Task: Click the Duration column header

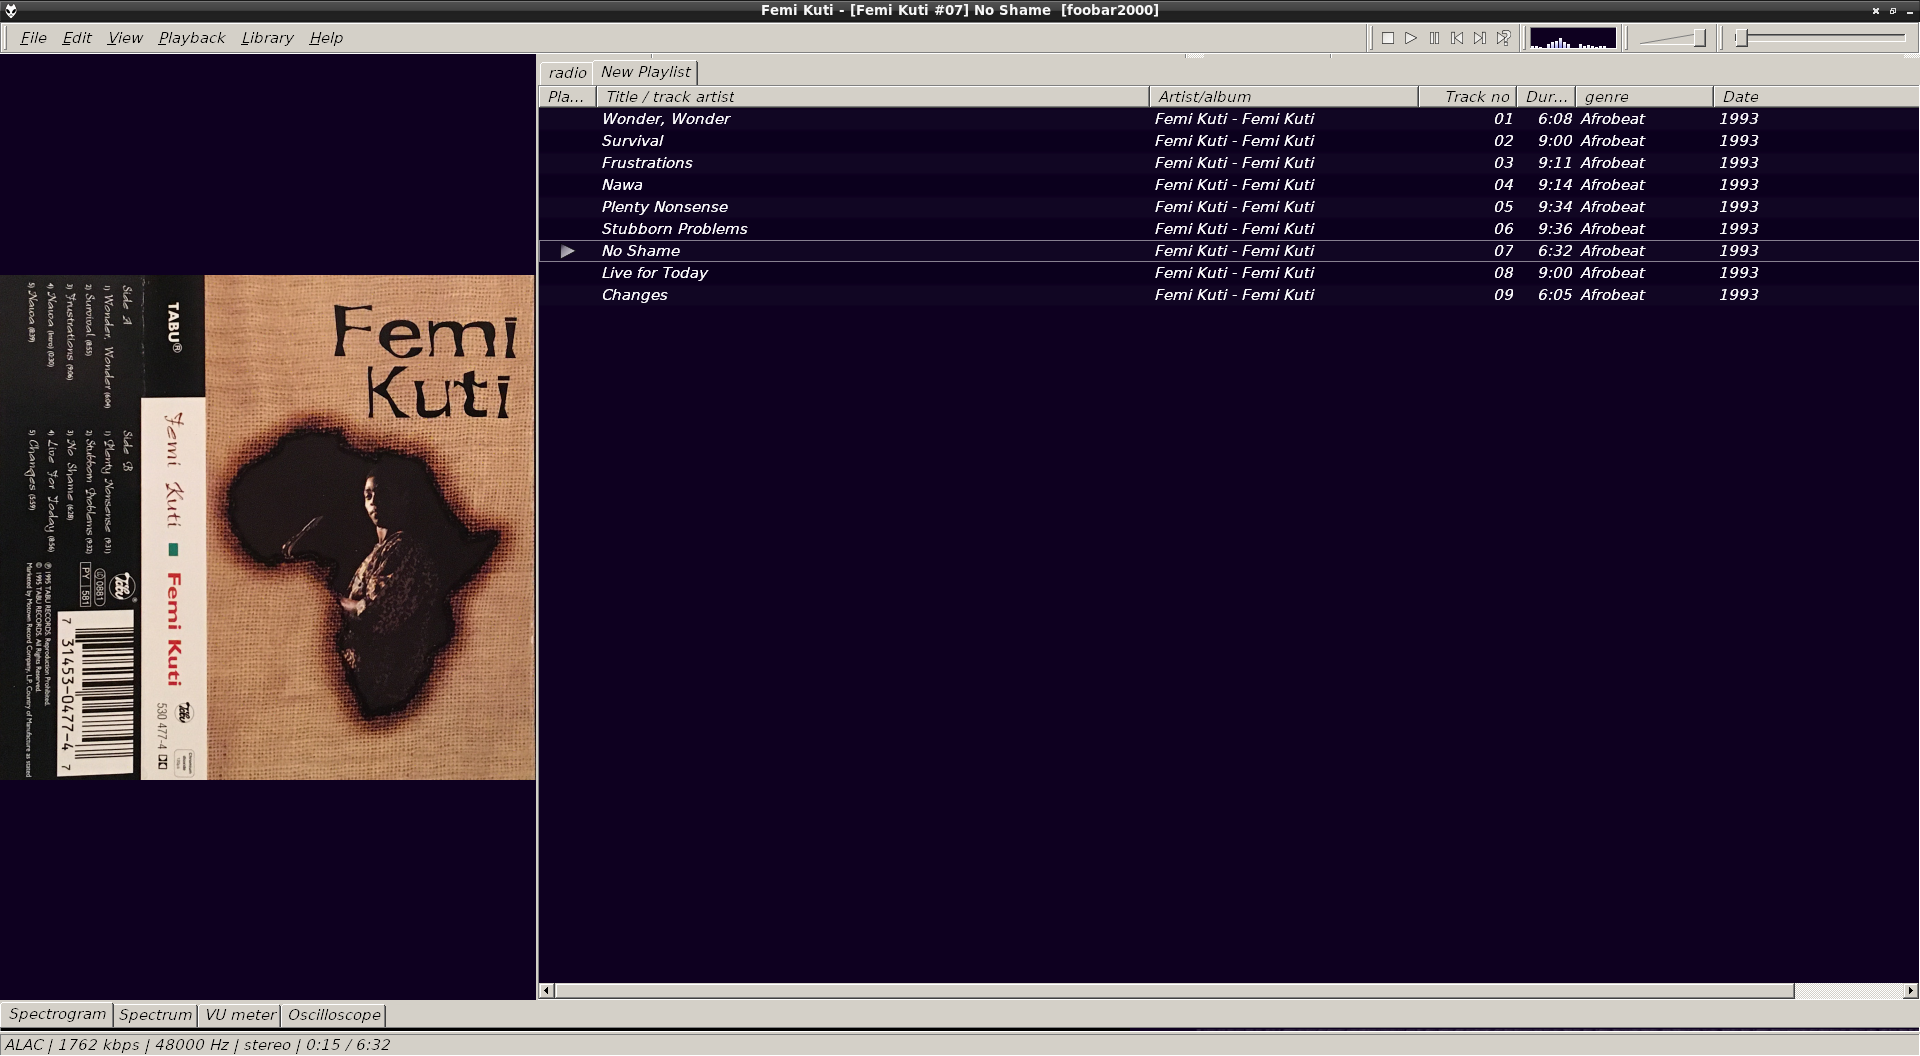Action: click(1546, 97)
